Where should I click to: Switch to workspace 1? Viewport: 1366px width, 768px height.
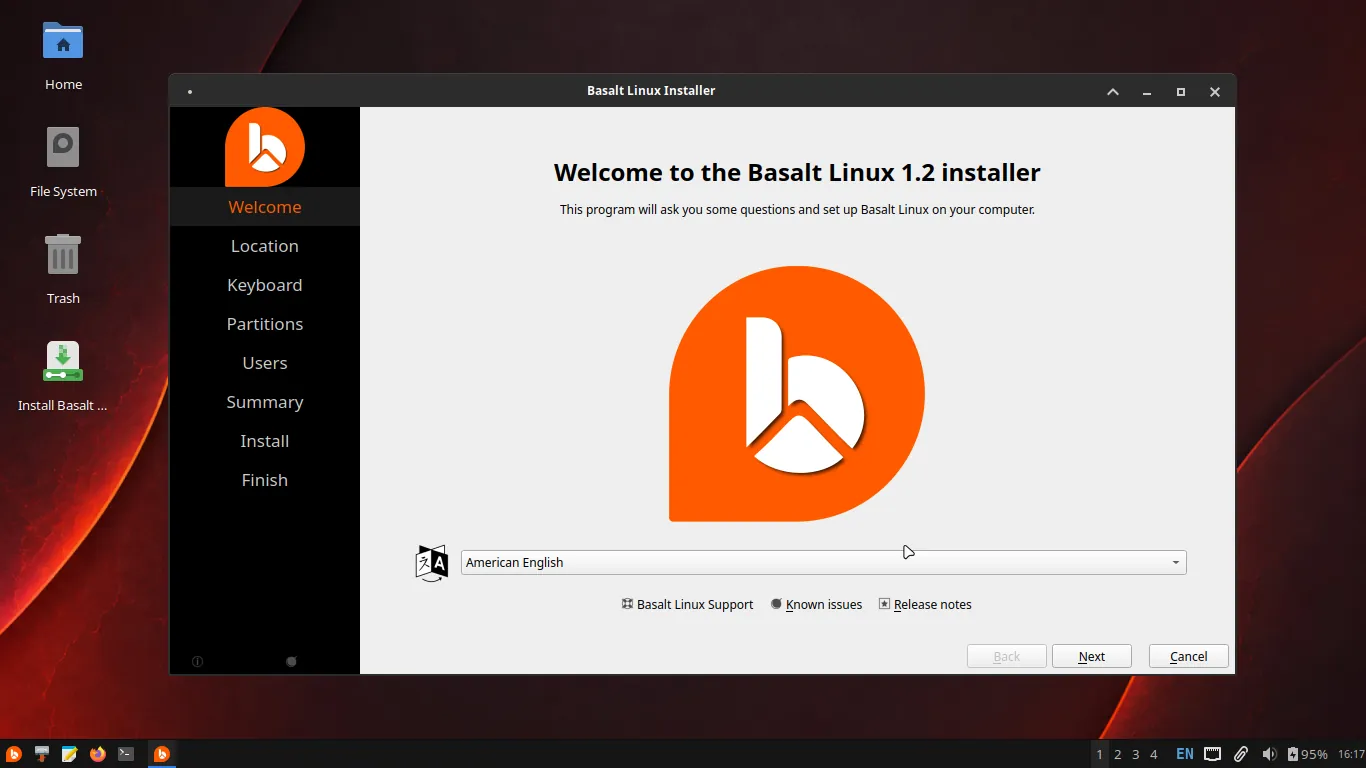tap(1100, 754)
